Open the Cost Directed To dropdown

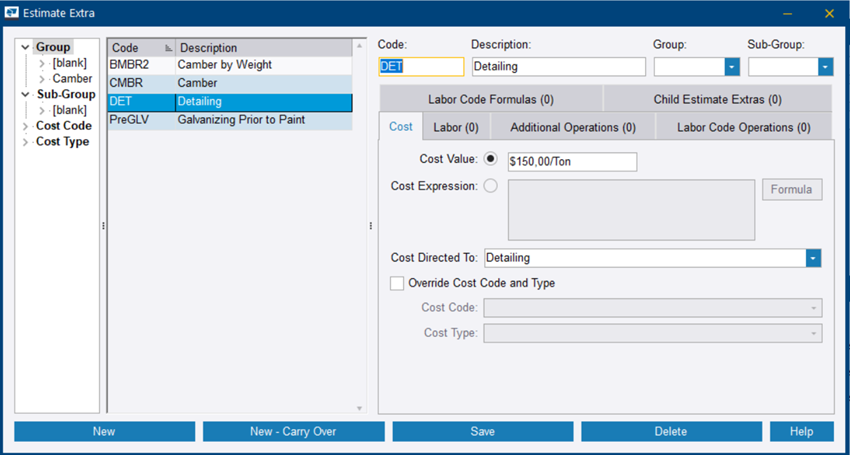[x=814, y=258]
